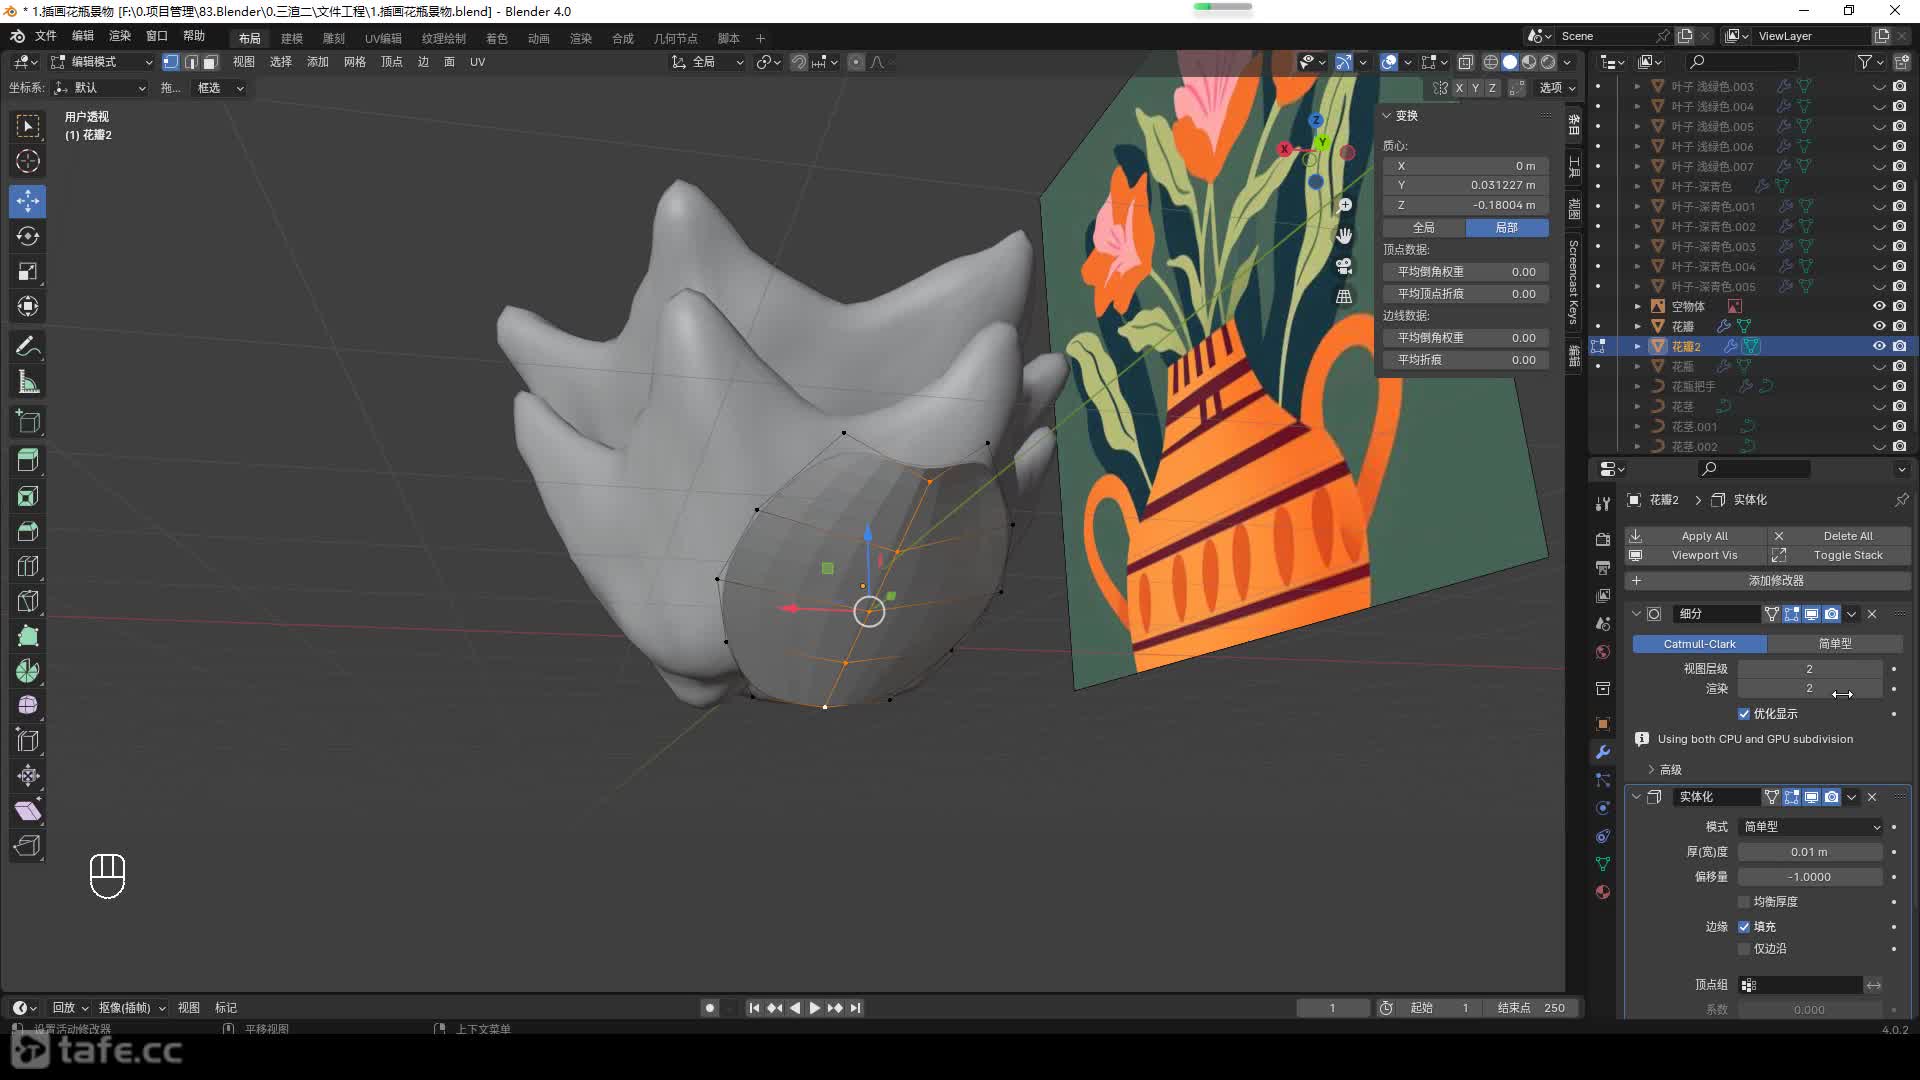Select the Bevel tool
The height and width of the screenshot is (1080, 1920).
click(28, 531)
